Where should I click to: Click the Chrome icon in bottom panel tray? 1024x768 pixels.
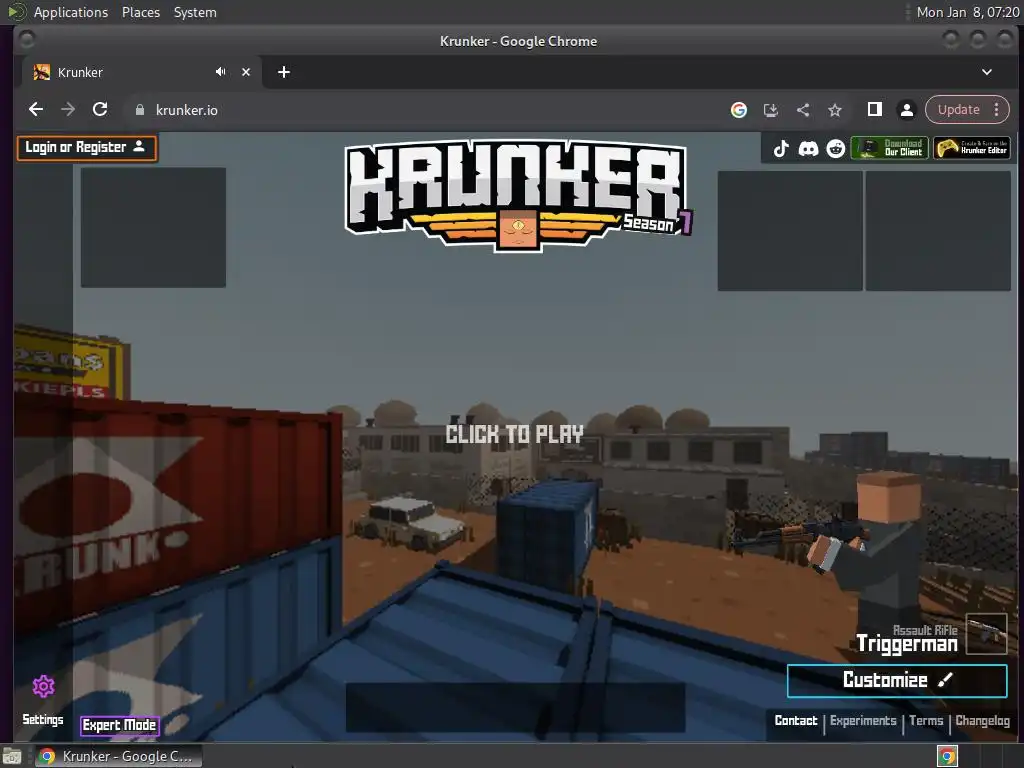(x=947, y=756)
